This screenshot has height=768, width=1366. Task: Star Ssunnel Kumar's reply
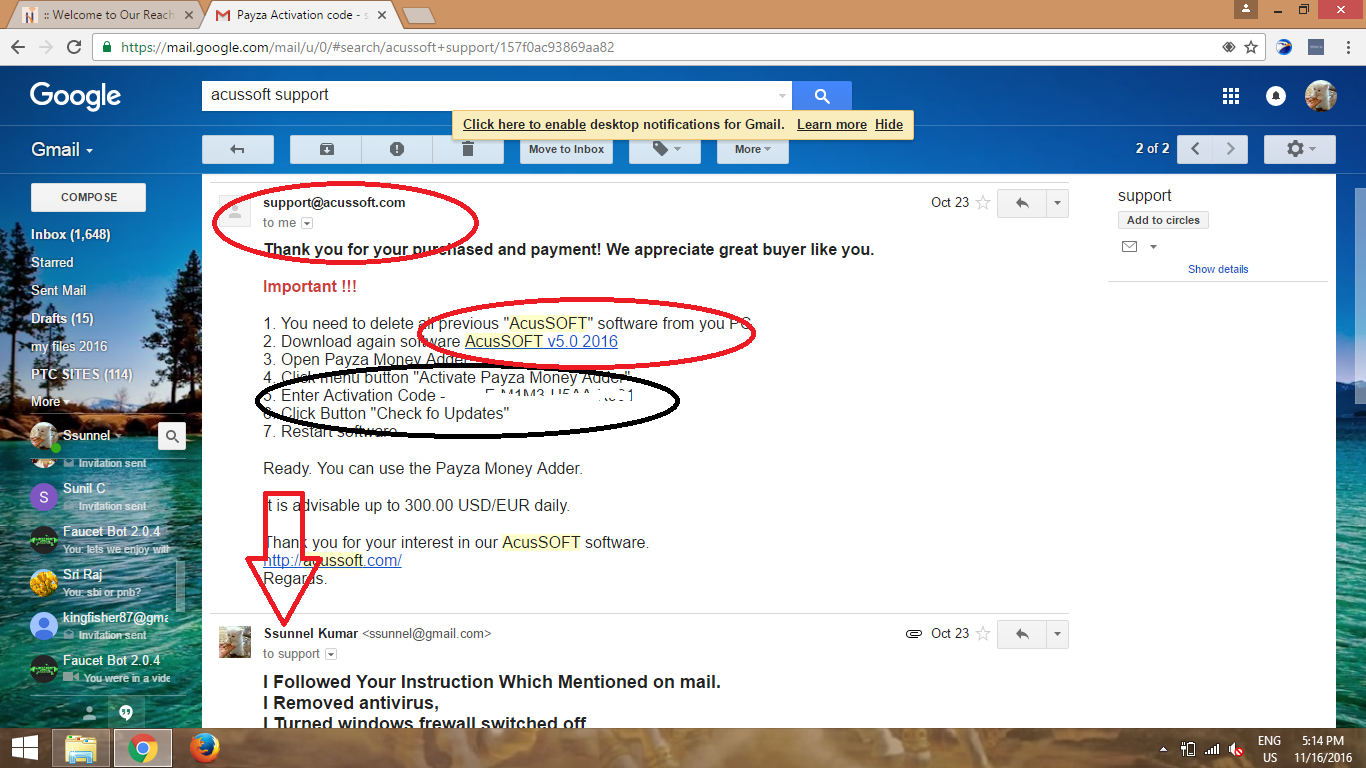tap(983, 633)
